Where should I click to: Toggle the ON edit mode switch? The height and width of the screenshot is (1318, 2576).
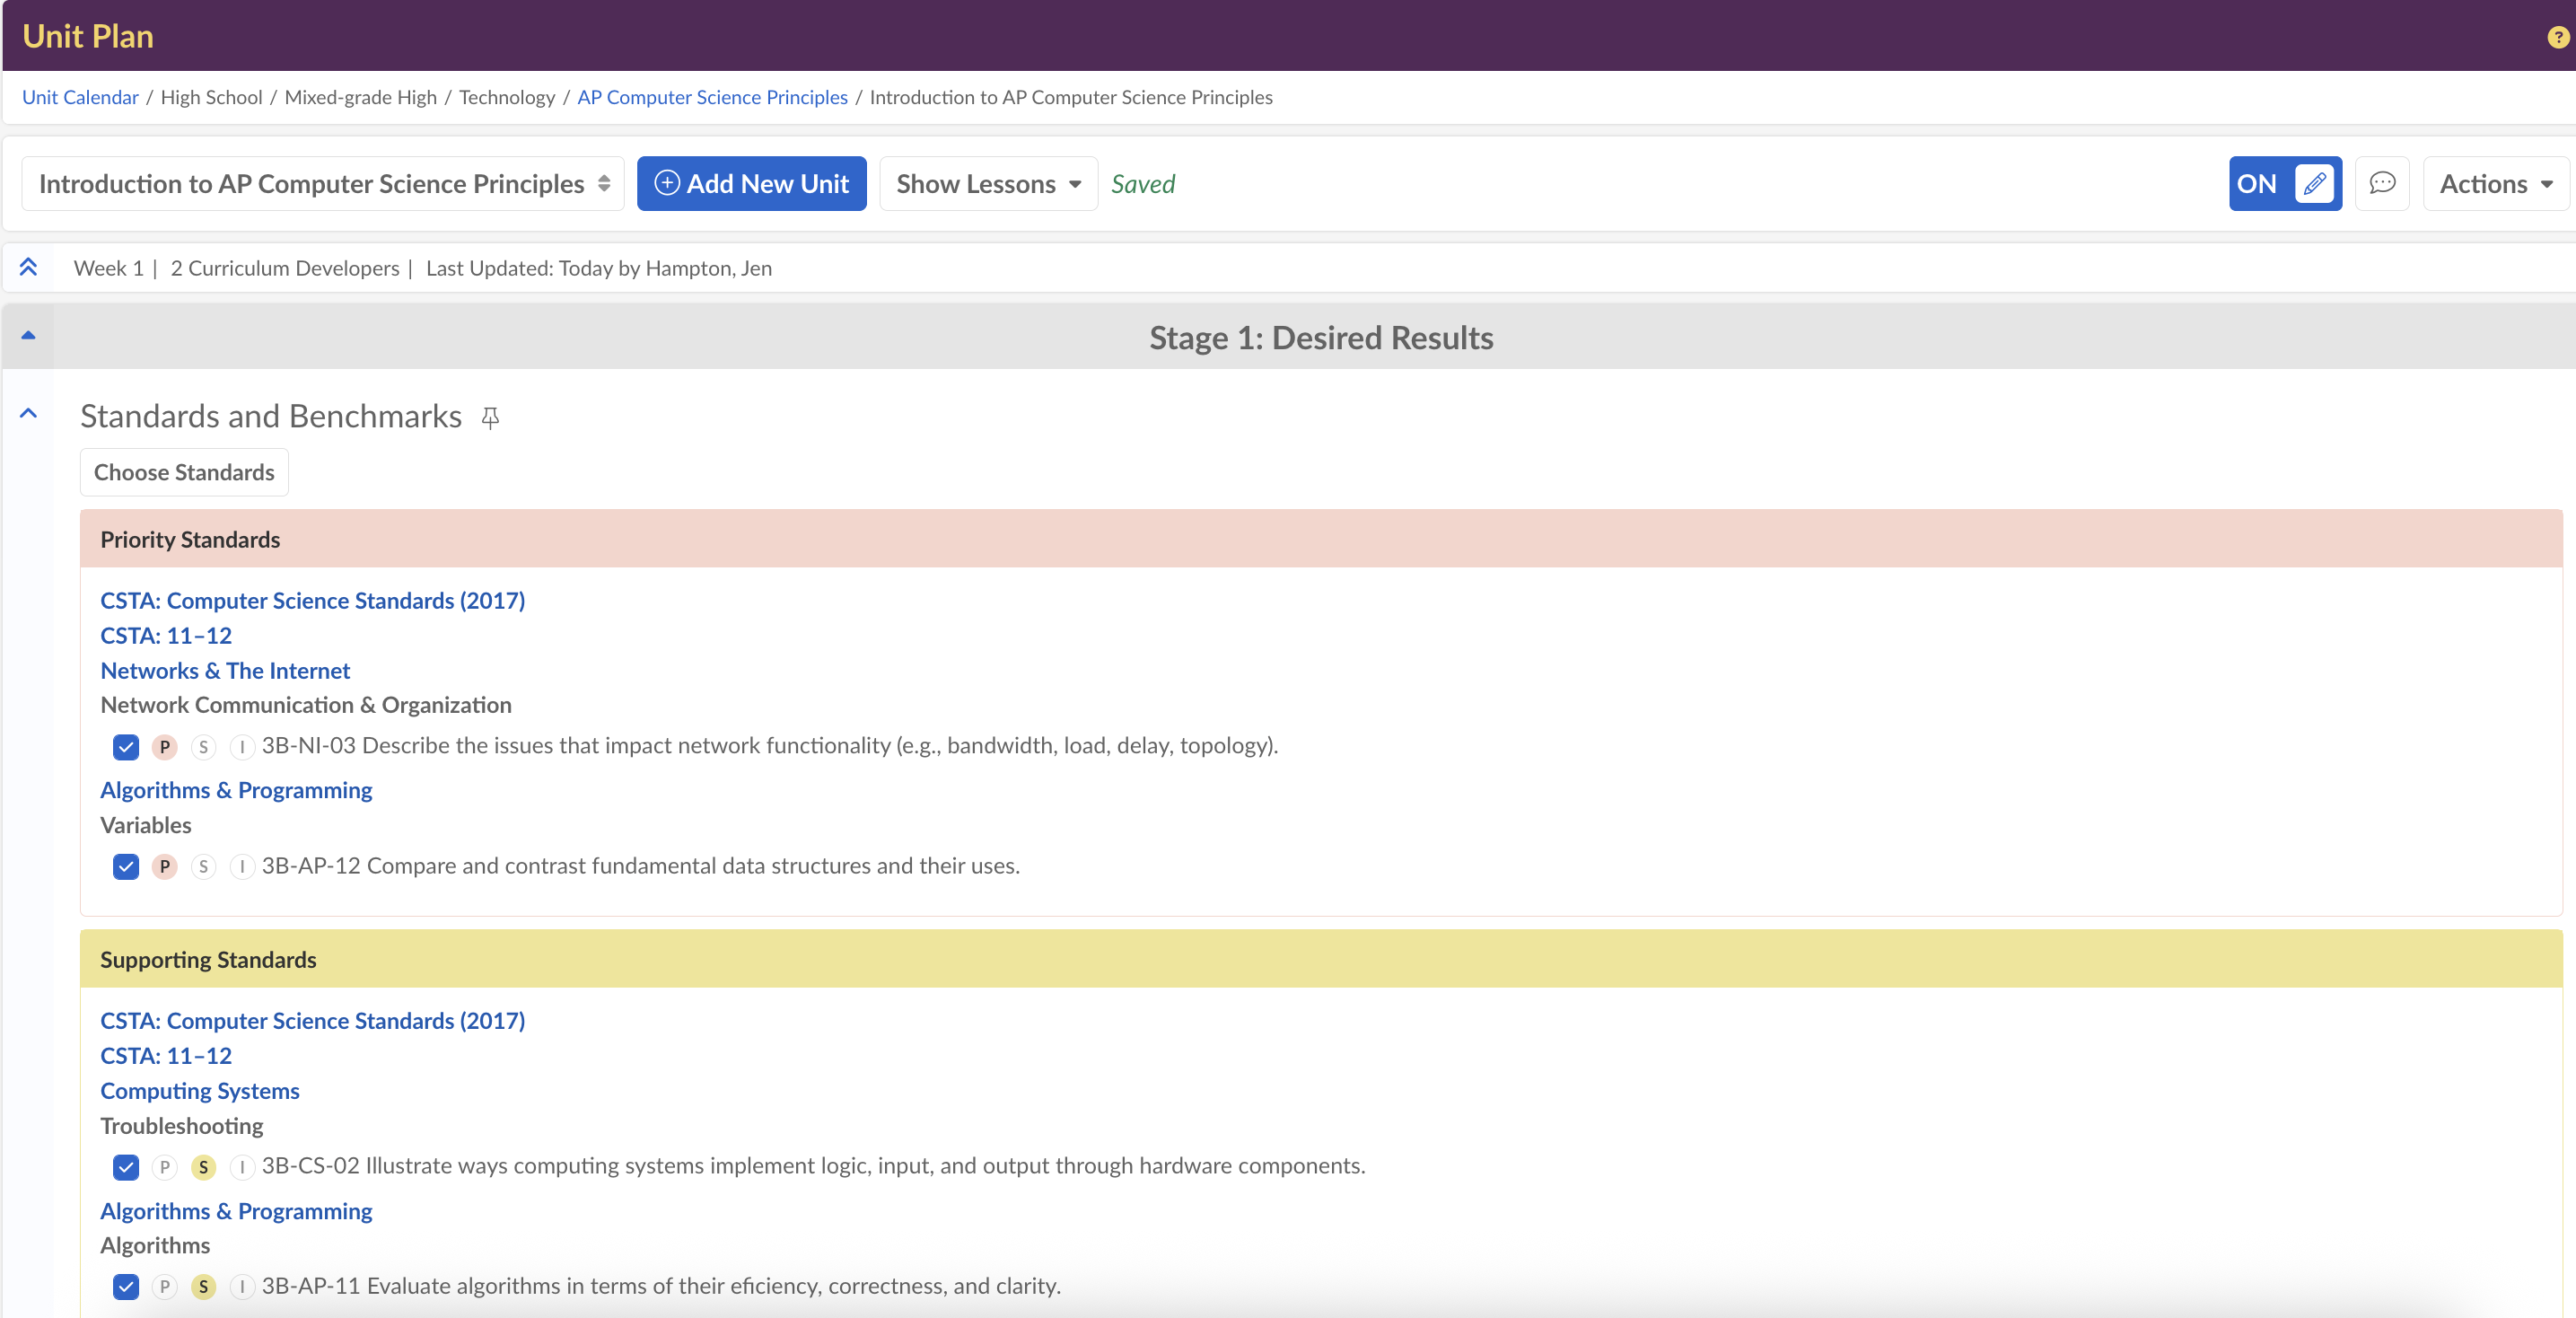(x=2285, y=184)
